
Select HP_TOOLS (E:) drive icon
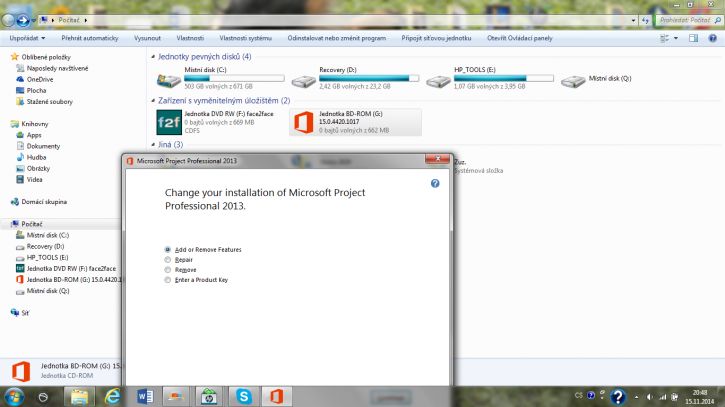[438, 82]
